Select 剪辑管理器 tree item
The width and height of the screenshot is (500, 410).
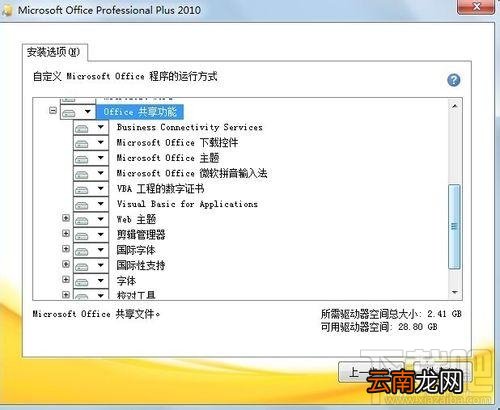point(141,235)
